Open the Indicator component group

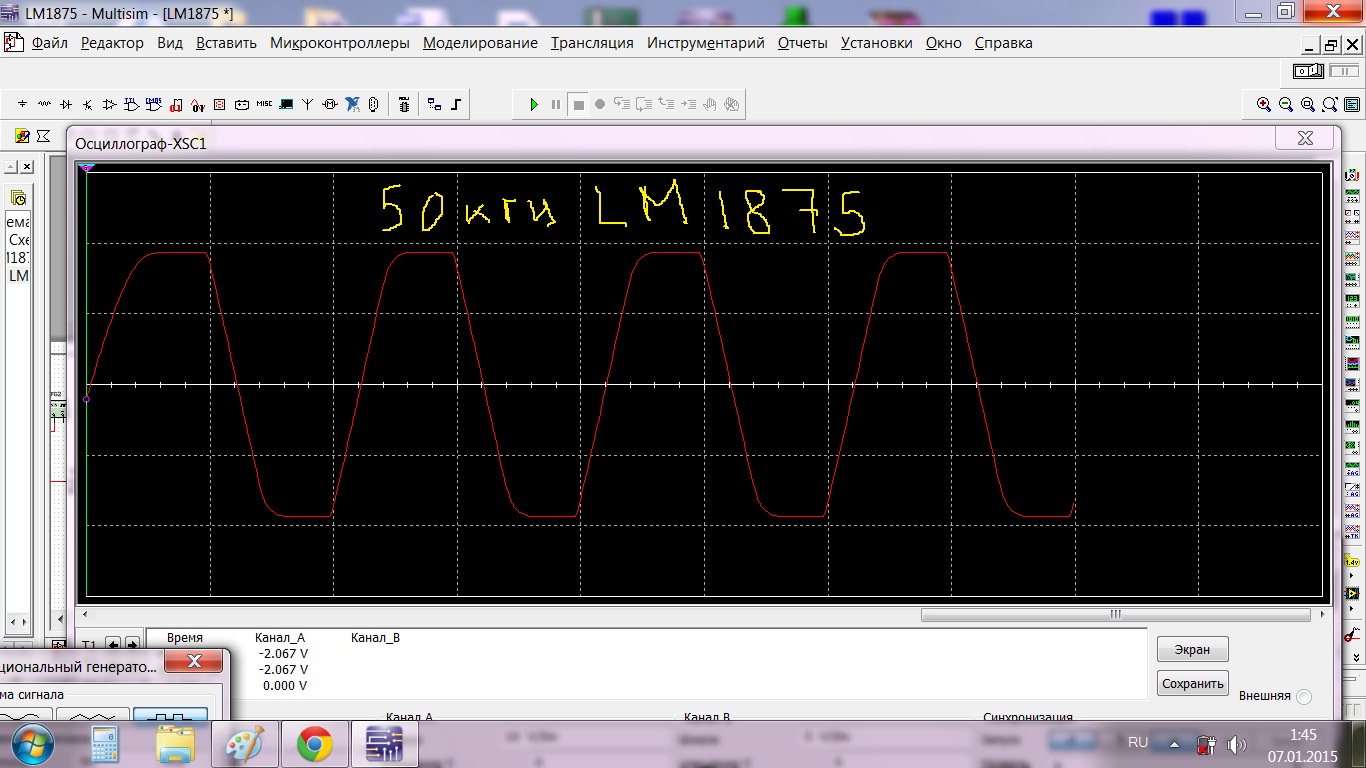[220, 104]
